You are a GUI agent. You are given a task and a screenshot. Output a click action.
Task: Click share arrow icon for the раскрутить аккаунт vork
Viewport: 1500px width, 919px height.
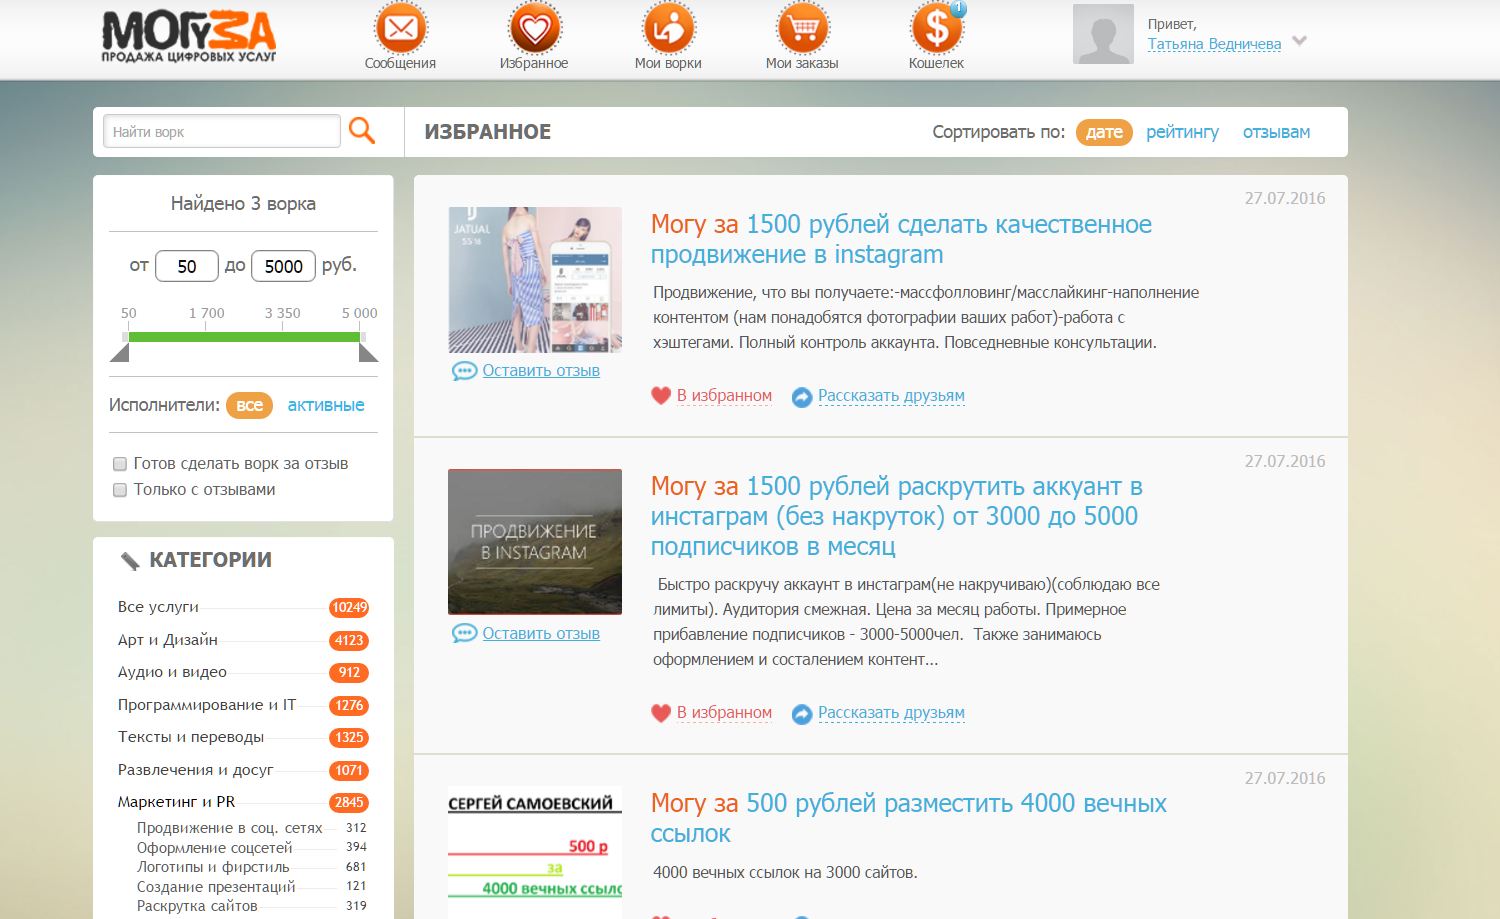802,714
